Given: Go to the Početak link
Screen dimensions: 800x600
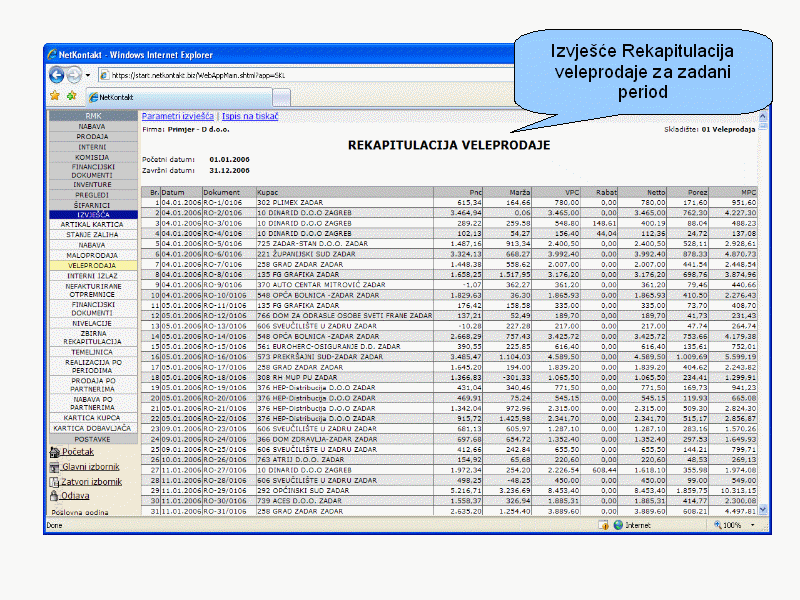Looking at the screenshot, I should [78, 452].
